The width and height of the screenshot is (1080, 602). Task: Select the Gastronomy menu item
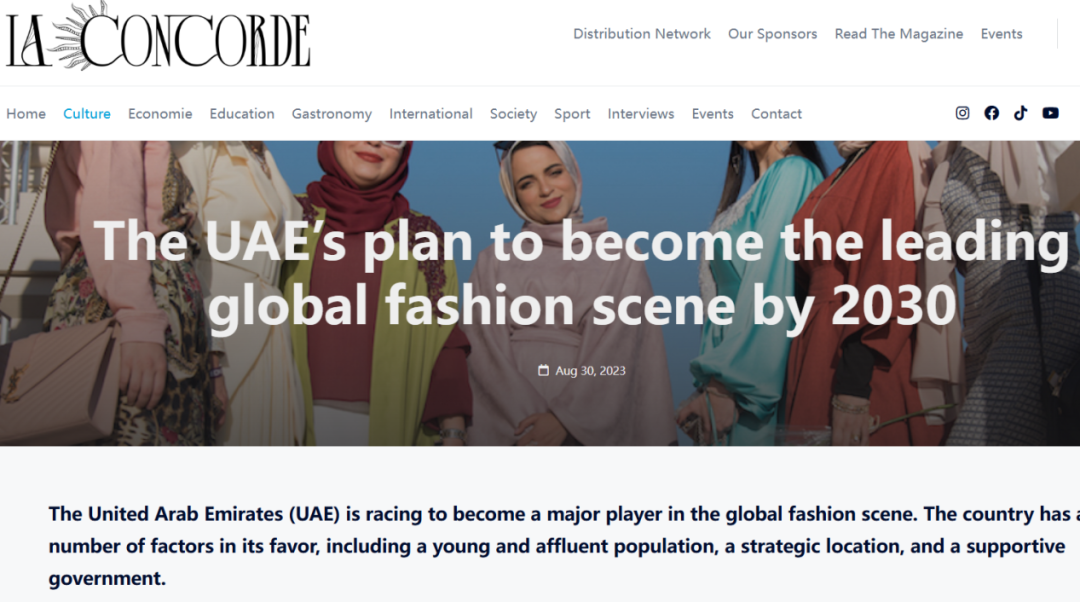[x=331, y=114]
